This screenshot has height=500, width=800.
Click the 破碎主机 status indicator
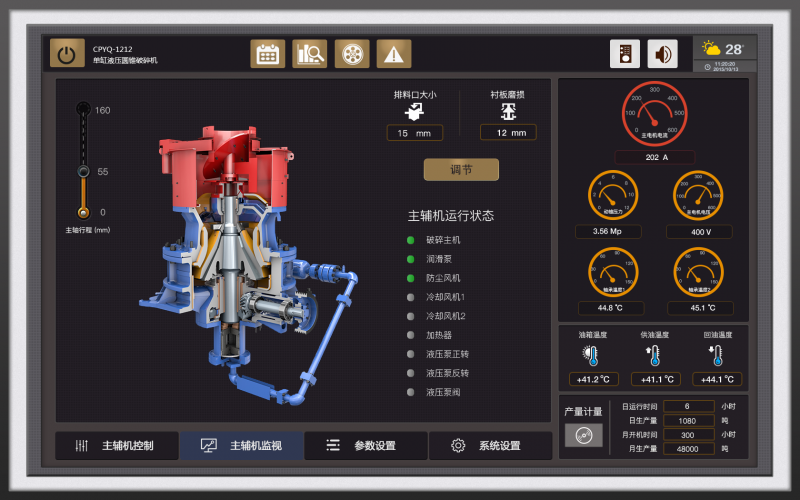click(x=410, y=240)
